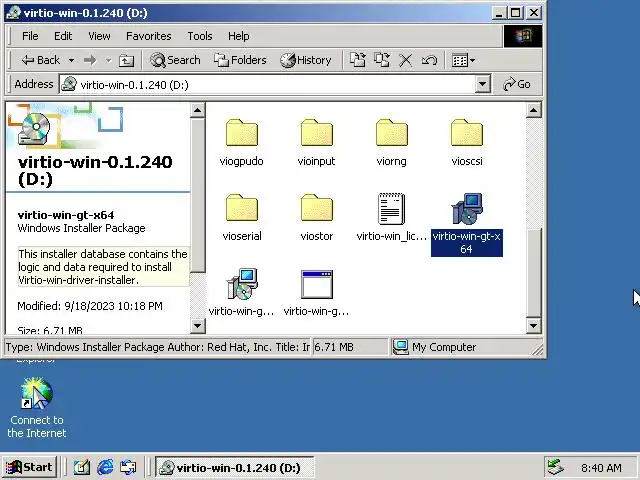Viewport: 640px width, 480px height.
Task: Click virtio-win-0.1.240 (D:) taskbar button
Action: coord(234,467)
